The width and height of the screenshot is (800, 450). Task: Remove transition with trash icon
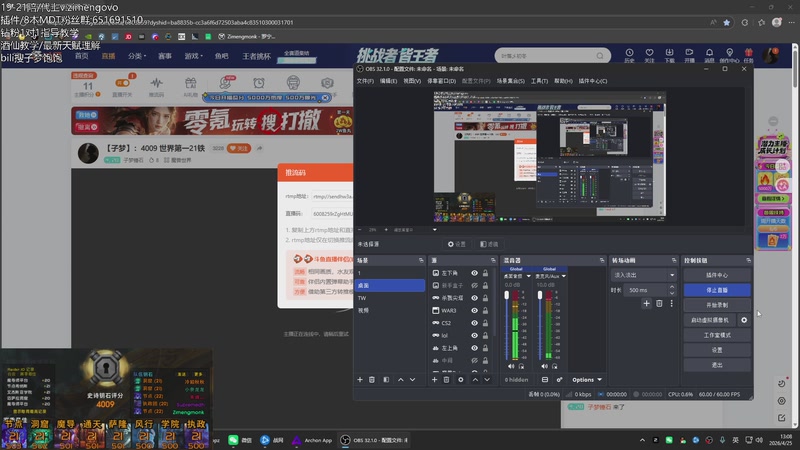tap(659, 303)
